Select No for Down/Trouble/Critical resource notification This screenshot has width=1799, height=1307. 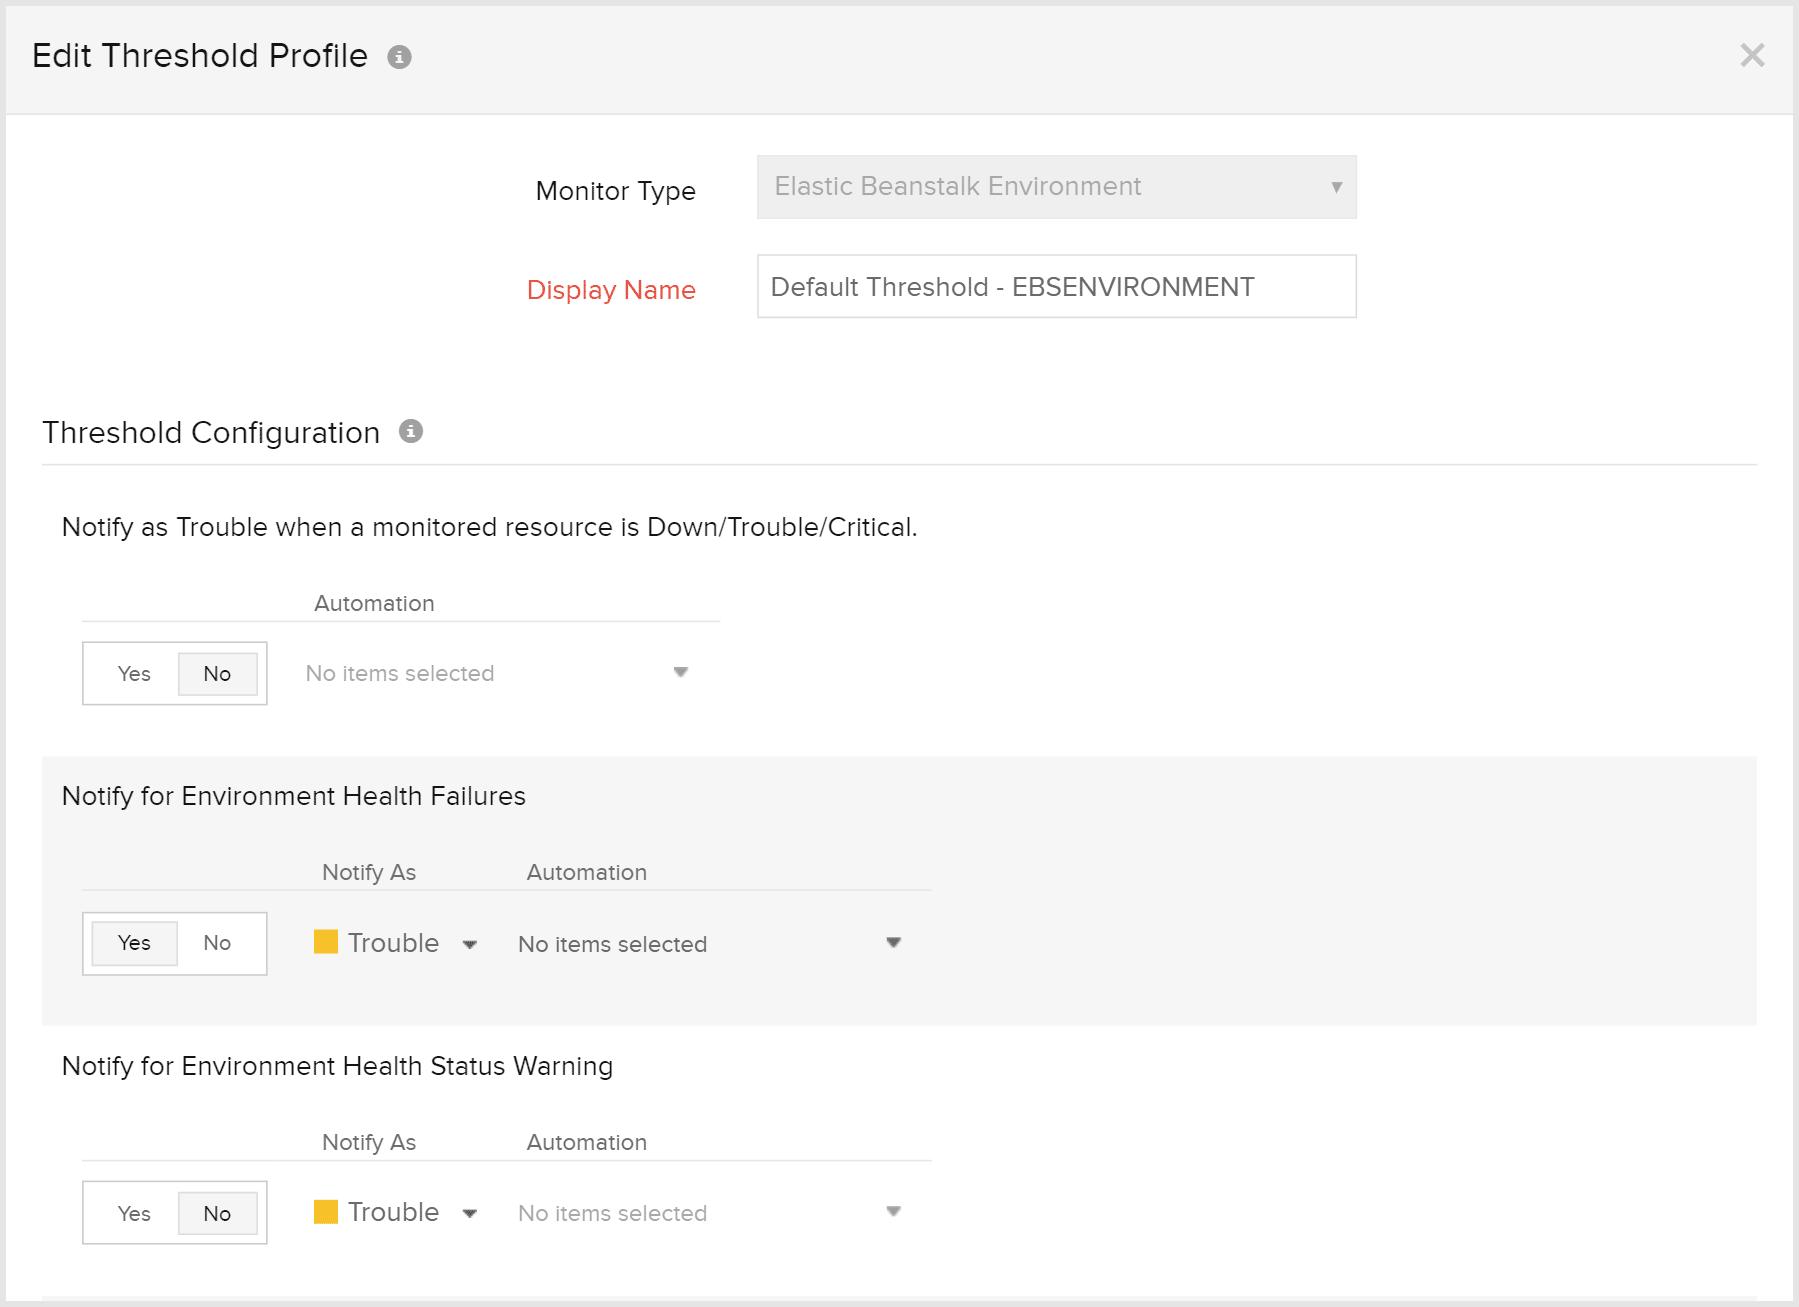pos(217,674)
